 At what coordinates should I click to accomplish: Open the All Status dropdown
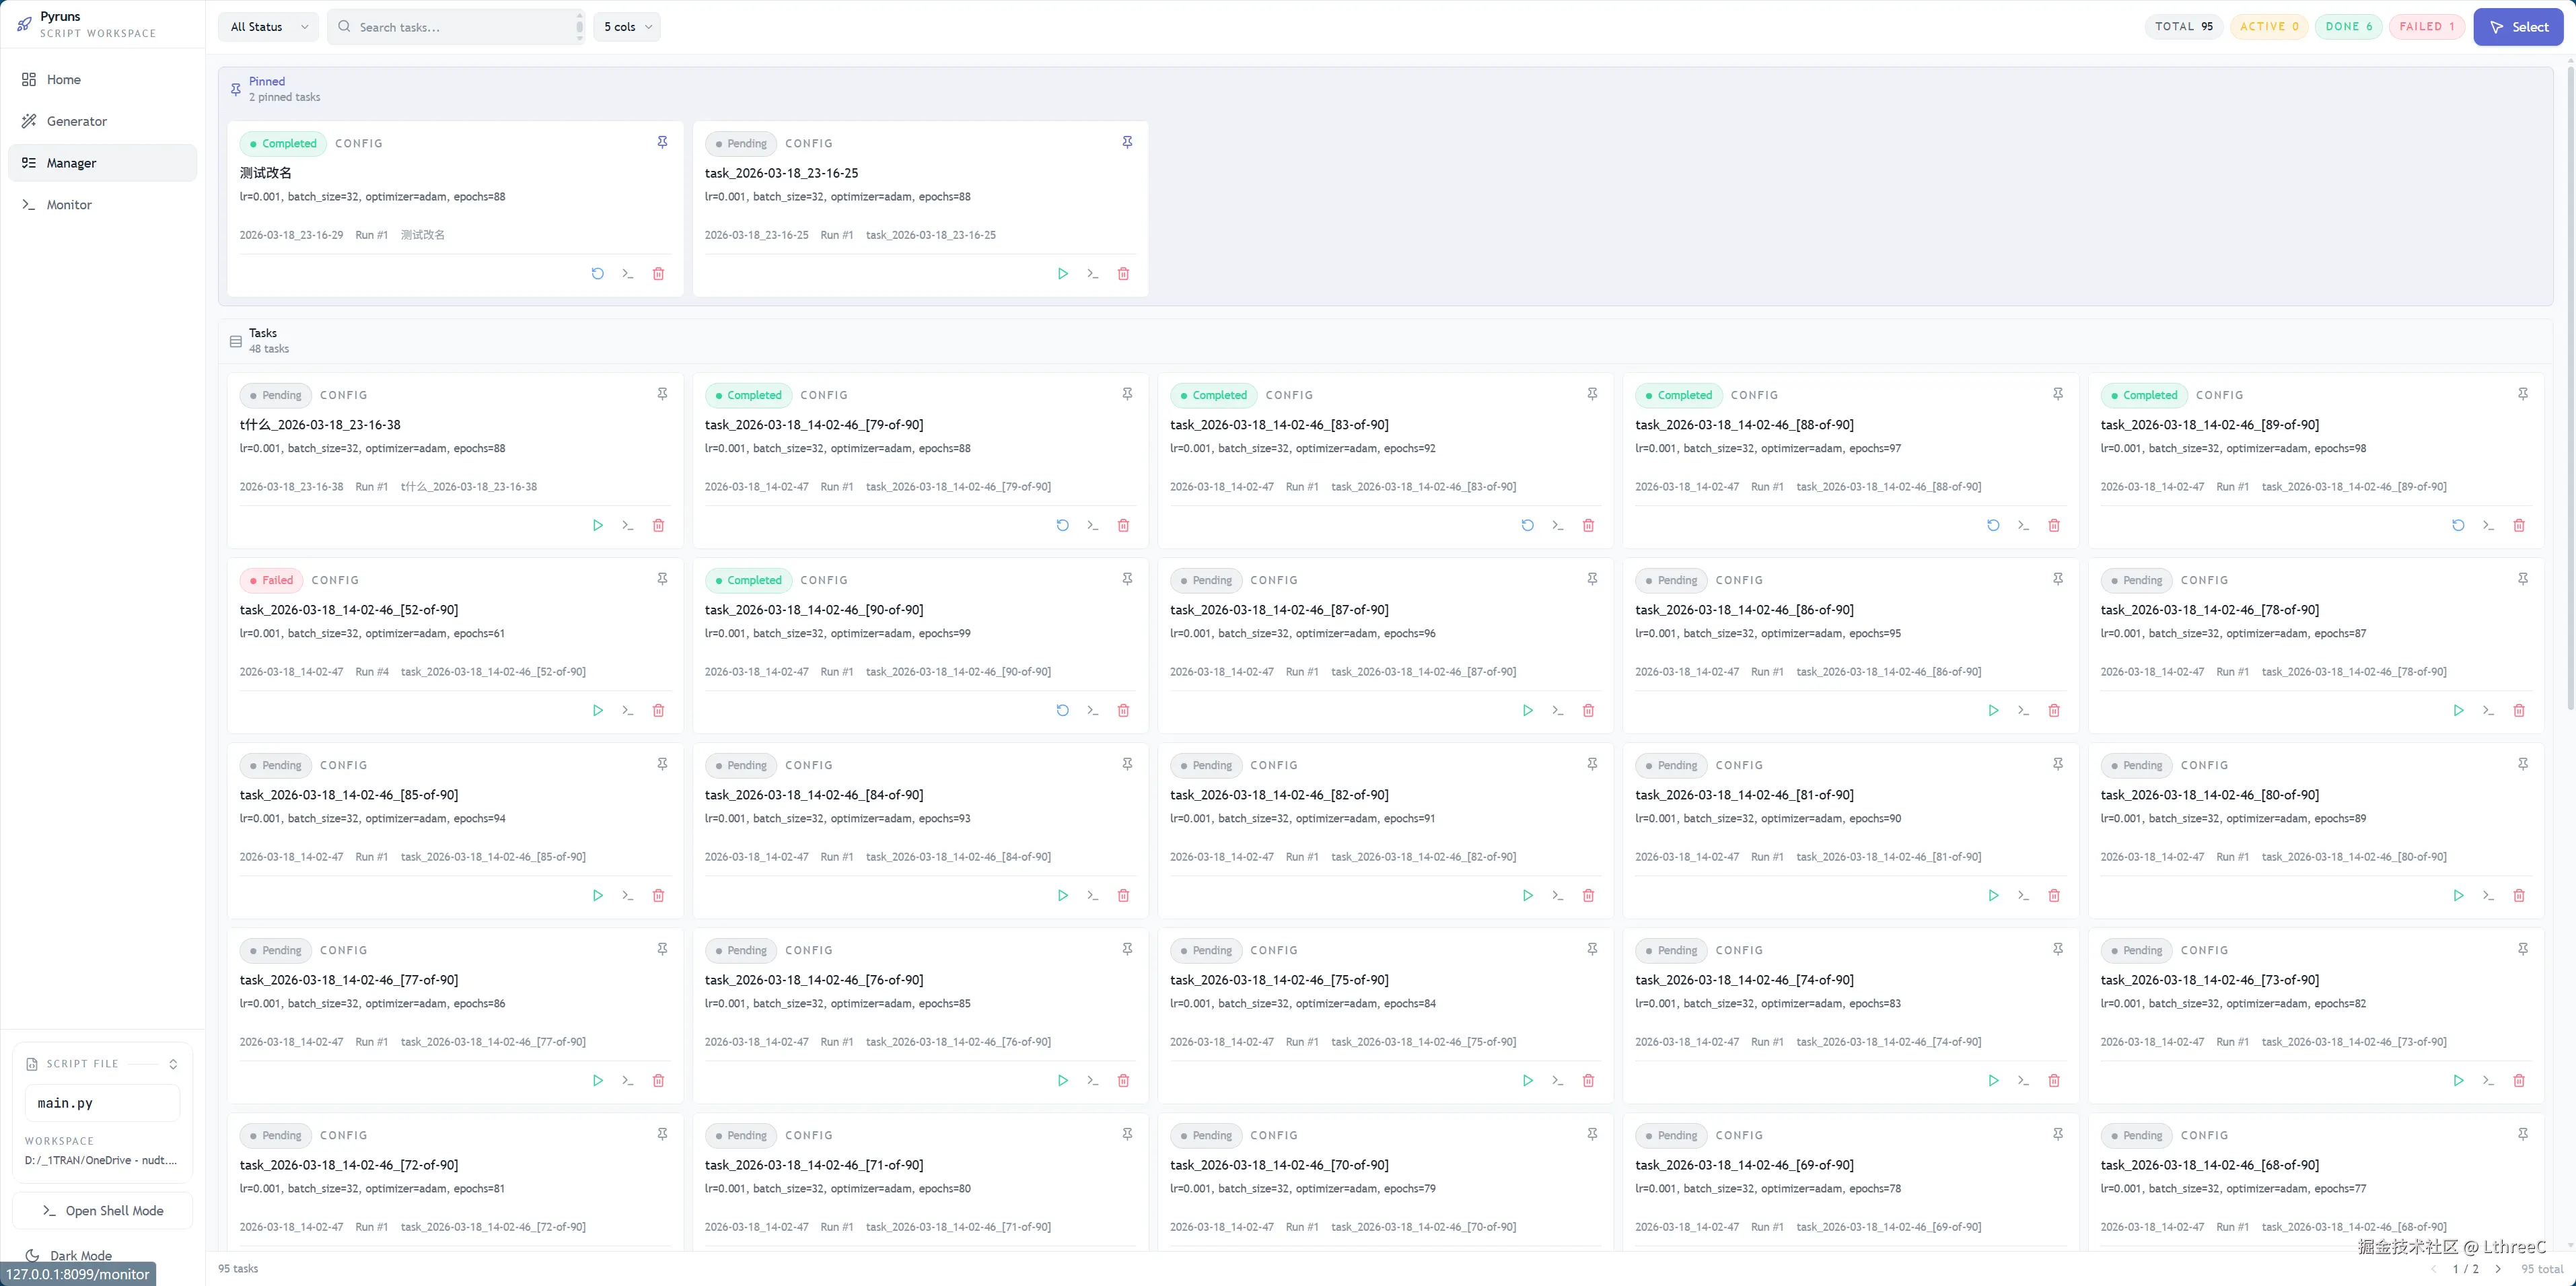pos(267,27)
